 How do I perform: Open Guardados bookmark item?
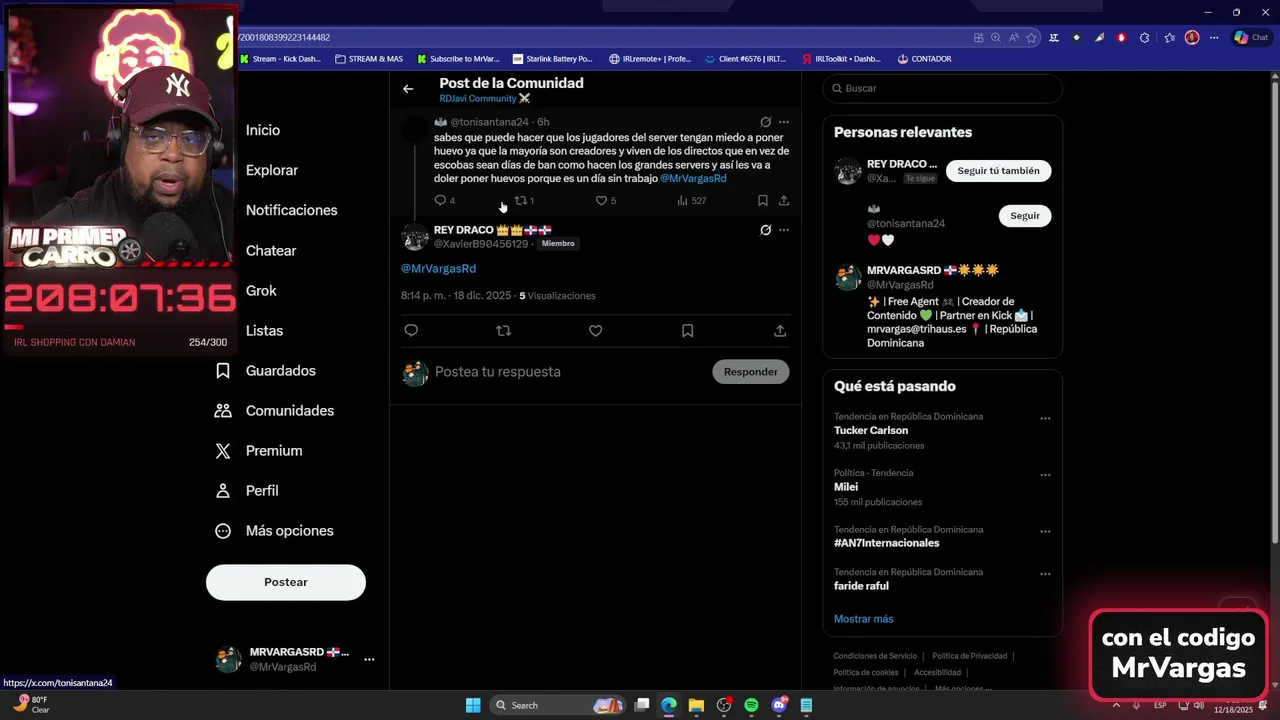coord(266,370)
